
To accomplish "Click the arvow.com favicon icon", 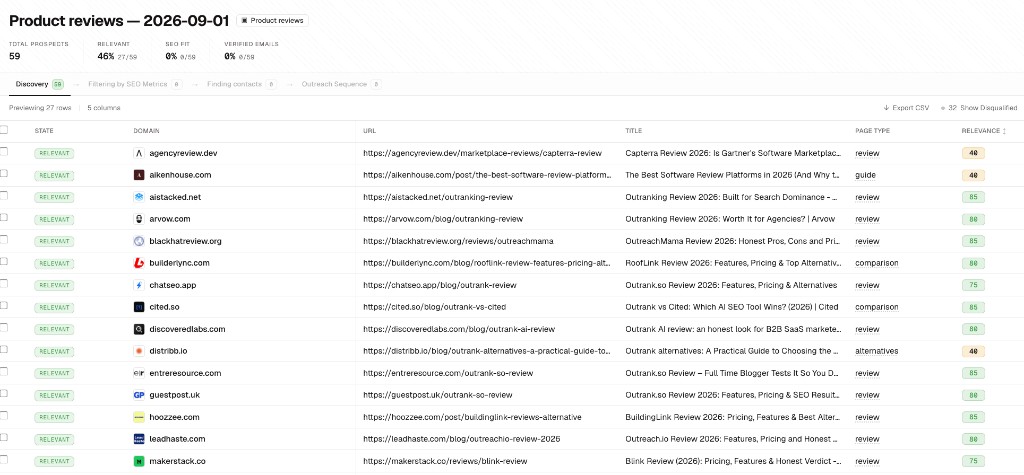I will 138,219.
